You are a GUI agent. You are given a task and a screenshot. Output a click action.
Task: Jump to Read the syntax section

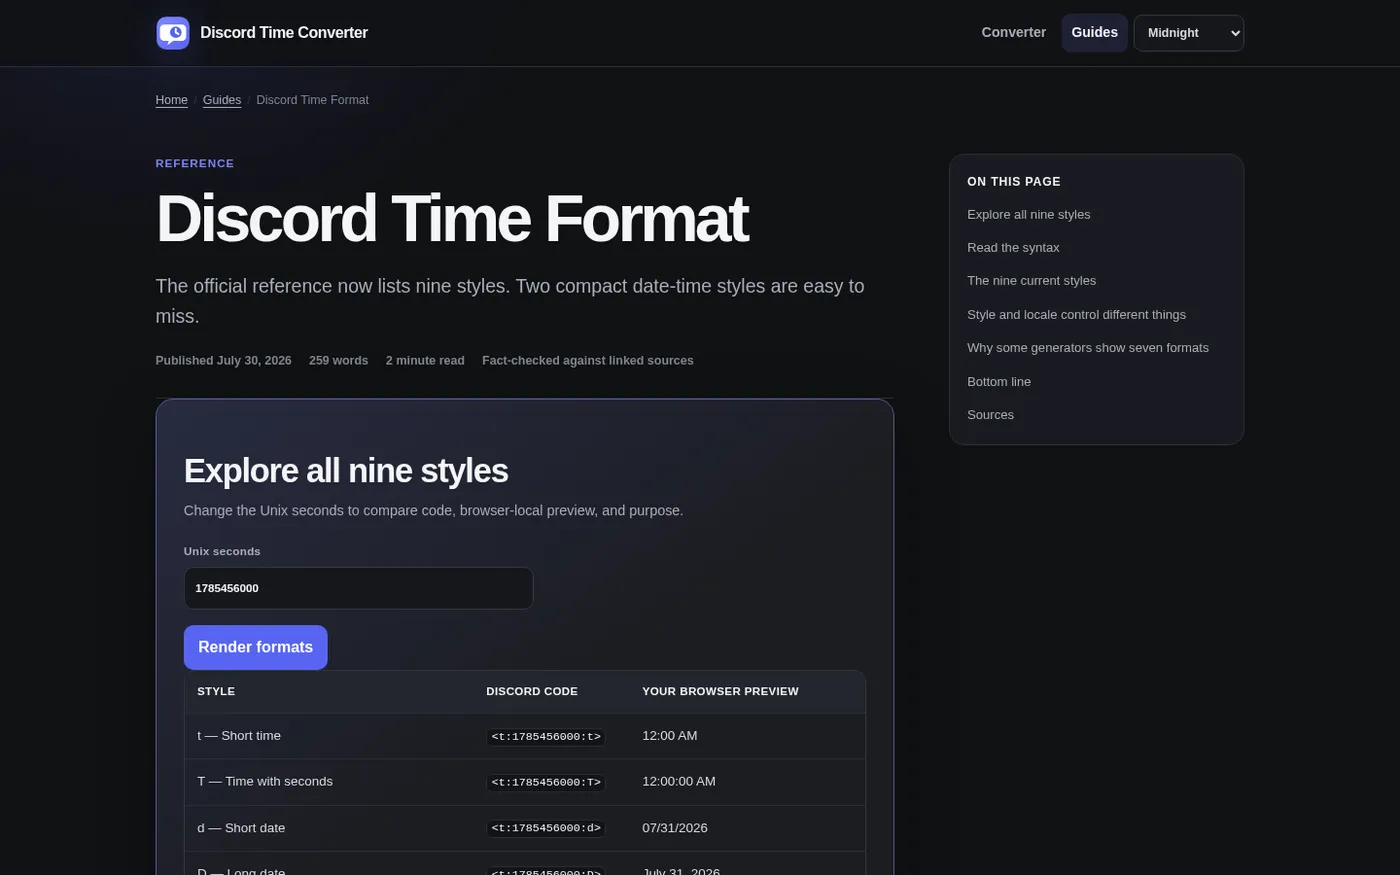[1013, 248]
